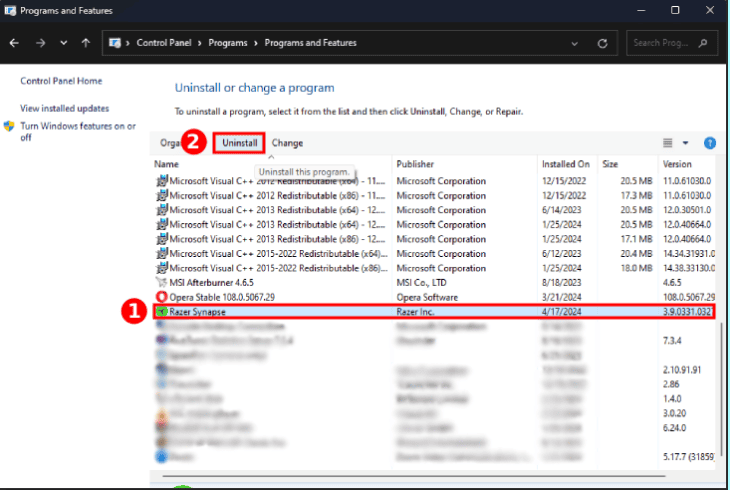Click Opera Software publisher cell
Viewport: 730px width, 490px height.
click(x=427, y=297)
